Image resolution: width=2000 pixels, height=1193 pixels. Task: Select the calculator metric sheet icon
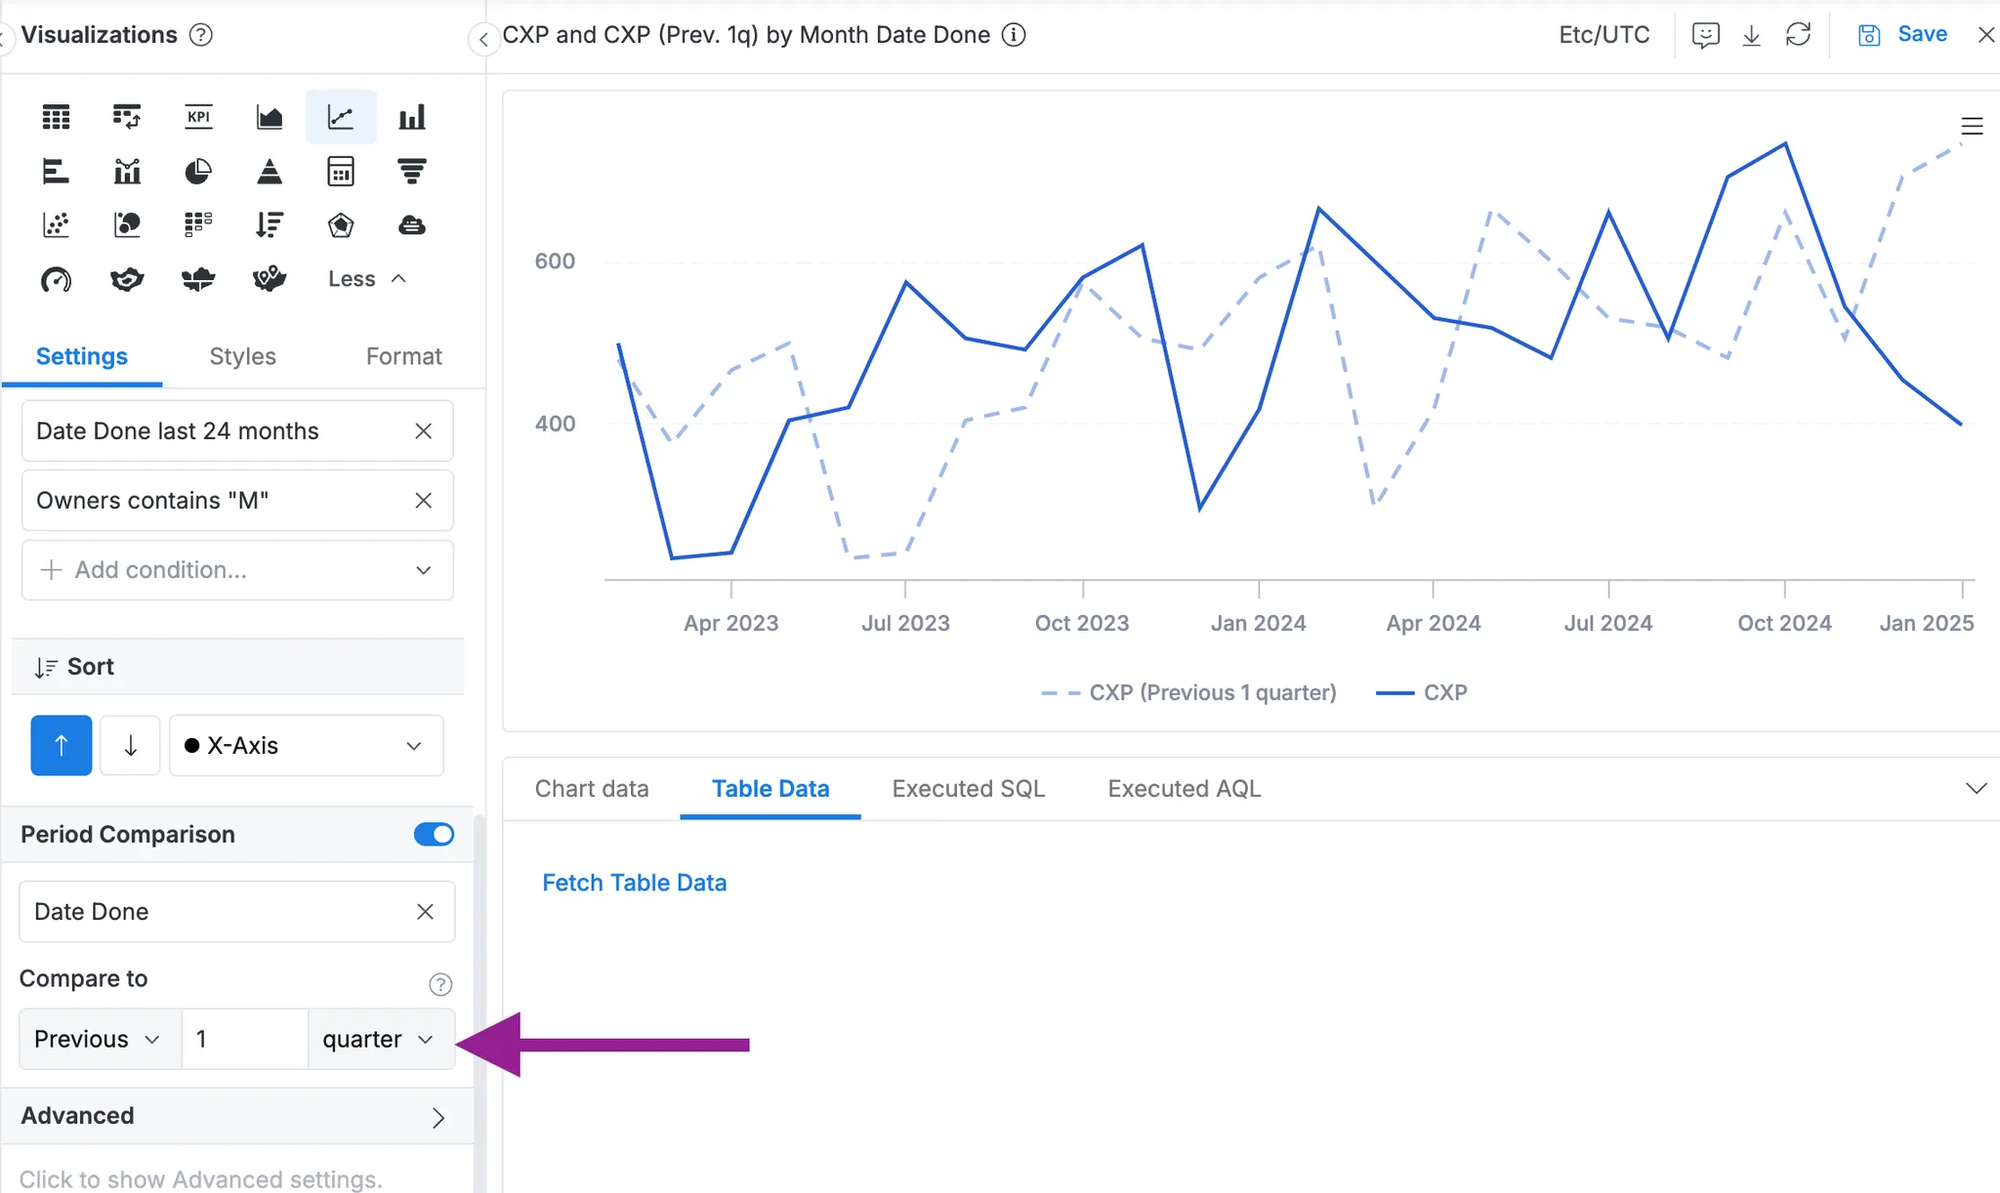pos(341,171)
